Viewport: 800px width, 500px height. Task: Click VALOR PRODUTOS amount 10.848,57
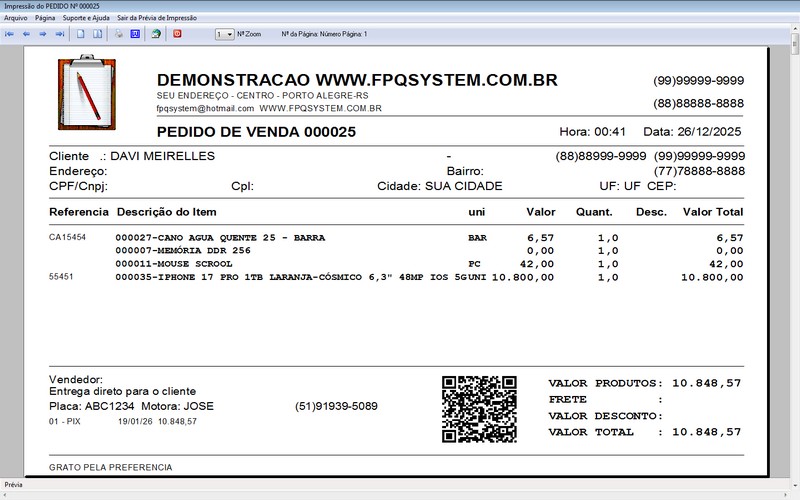(706, 383)
